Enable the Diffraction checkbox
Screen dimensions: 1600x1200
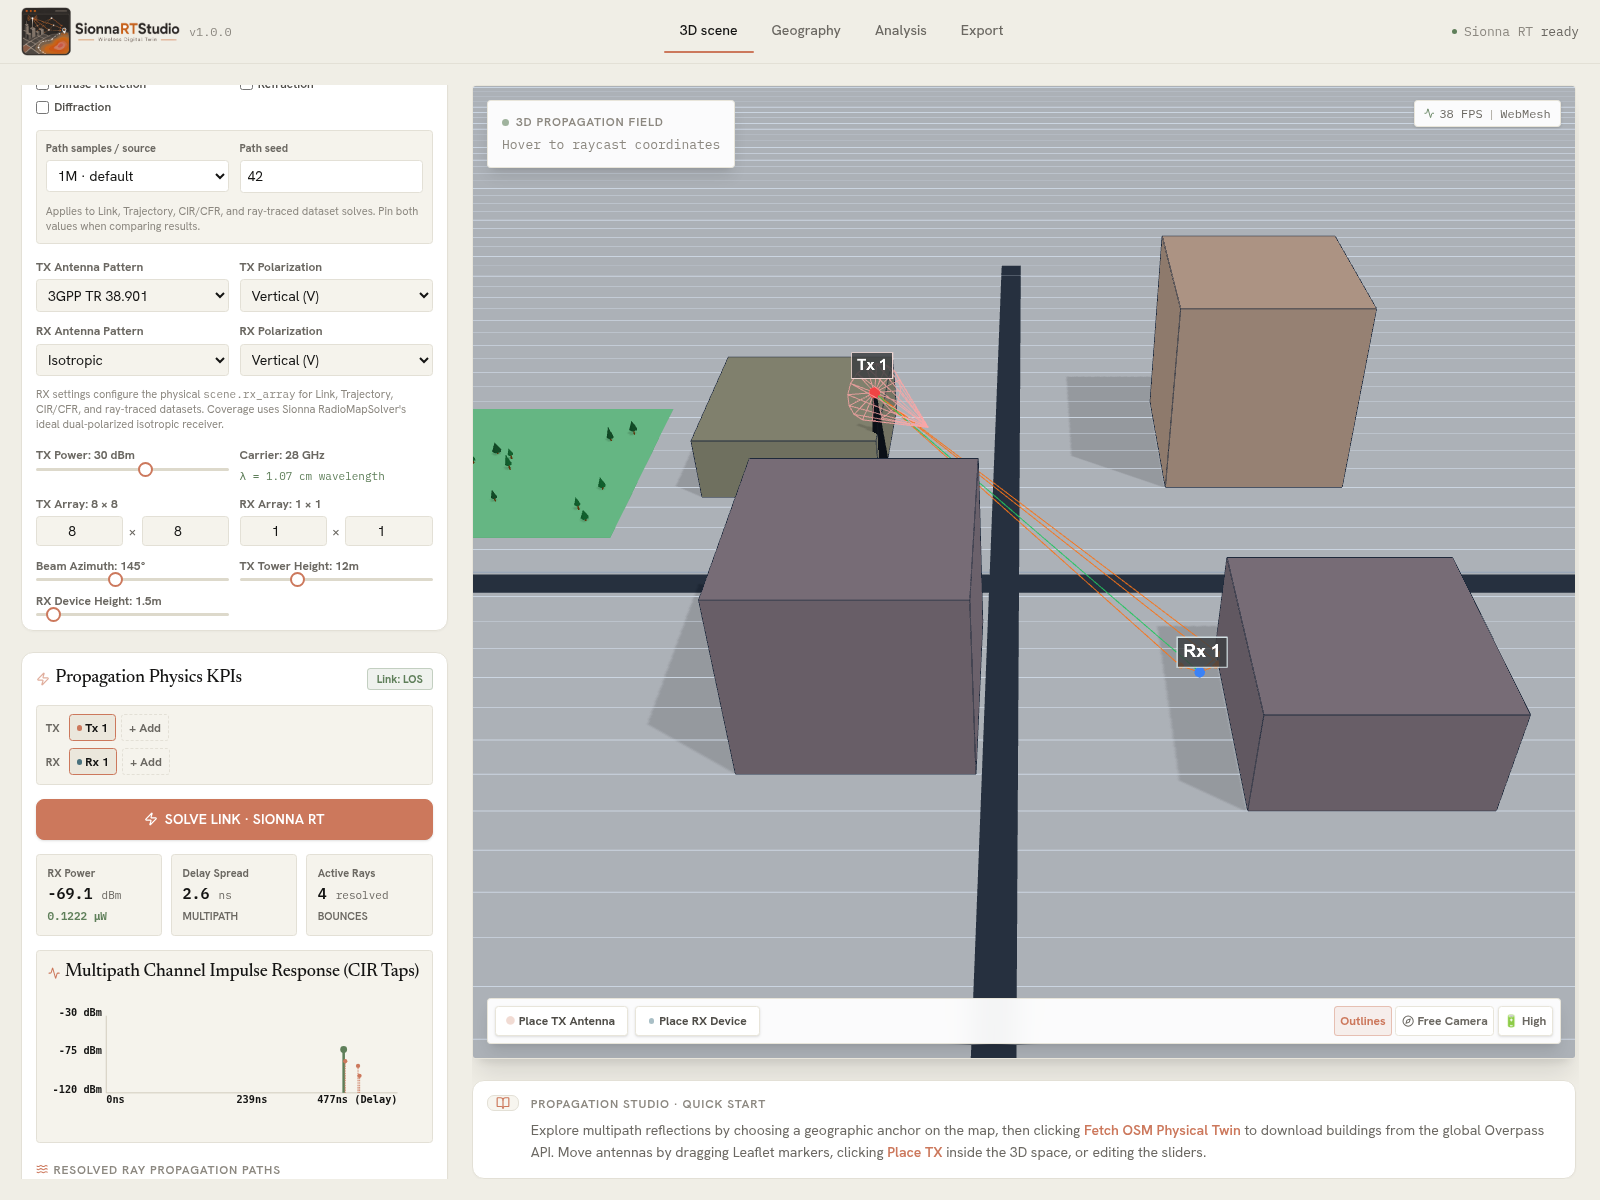43,107
